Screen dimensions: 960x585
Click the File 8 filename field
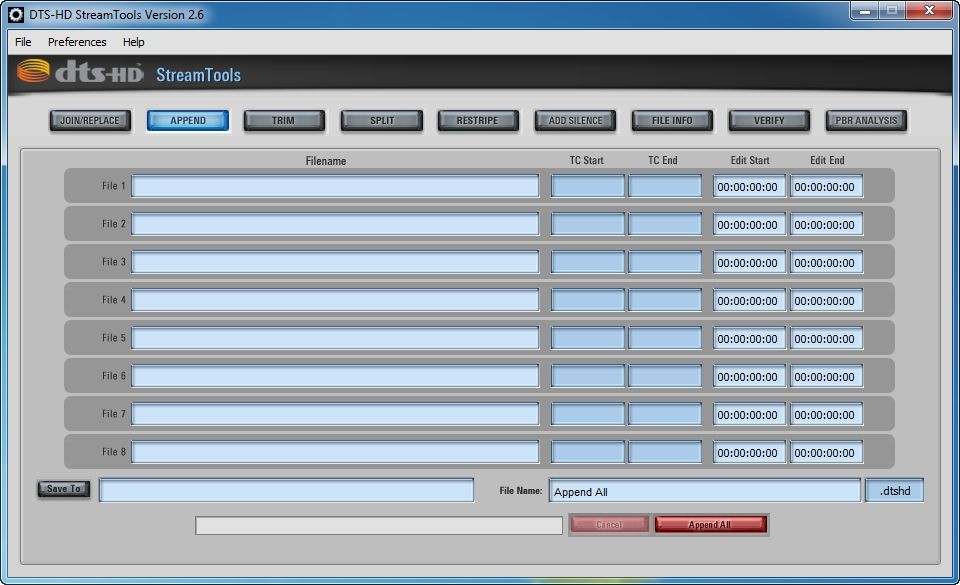[x=336, y=452]
